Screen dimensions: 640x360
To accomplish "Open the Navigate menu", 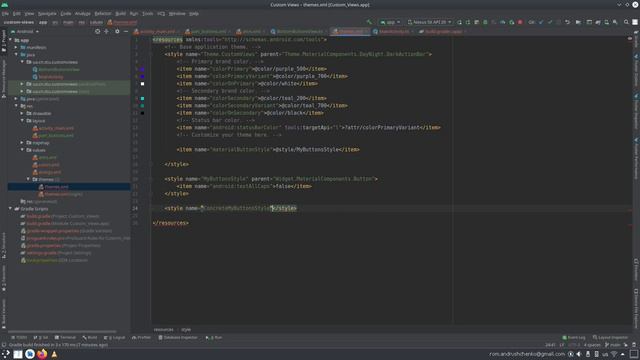I will pyautogui.click(x=47, y=13).
